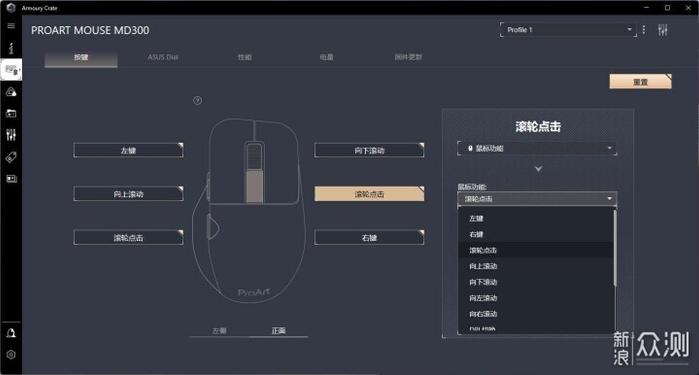Switch to the 左侧 side view tab
The width and height of the screenshot is (699, 375).
pos(219,331)
